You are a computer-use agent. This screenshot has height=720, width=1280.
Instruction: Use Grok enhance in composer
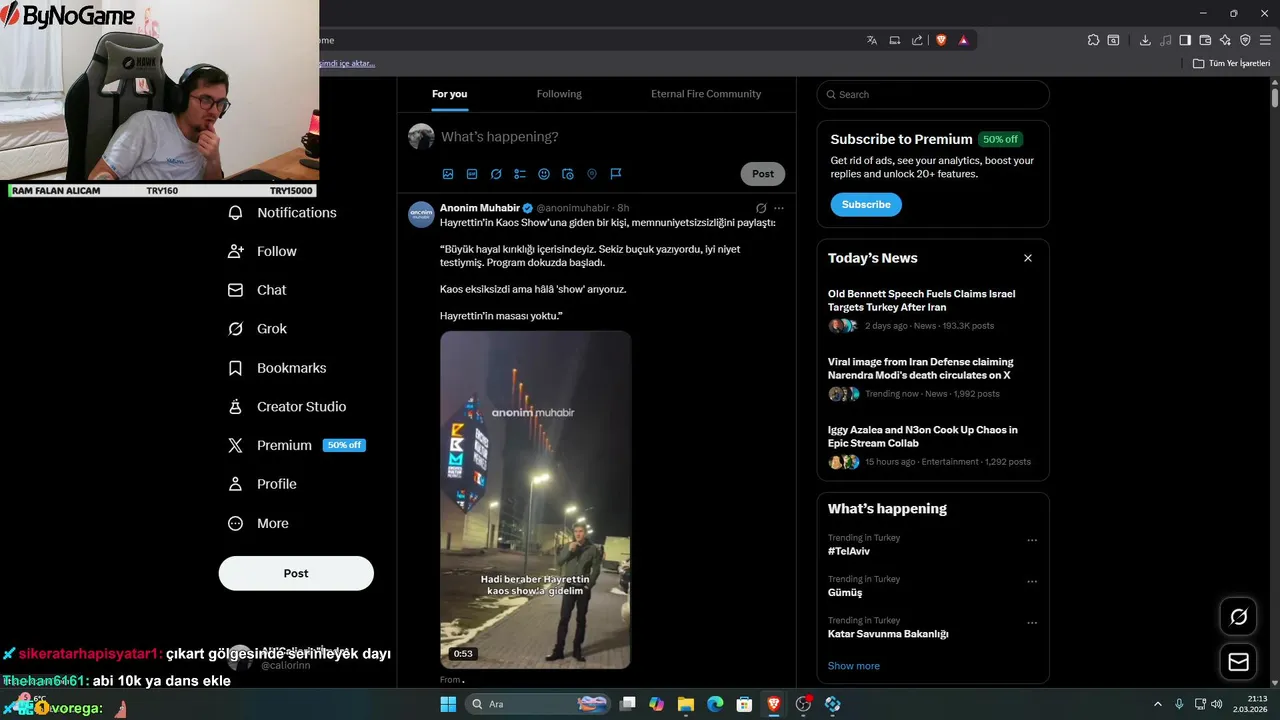pyautogui.click(x=496, y=174)
